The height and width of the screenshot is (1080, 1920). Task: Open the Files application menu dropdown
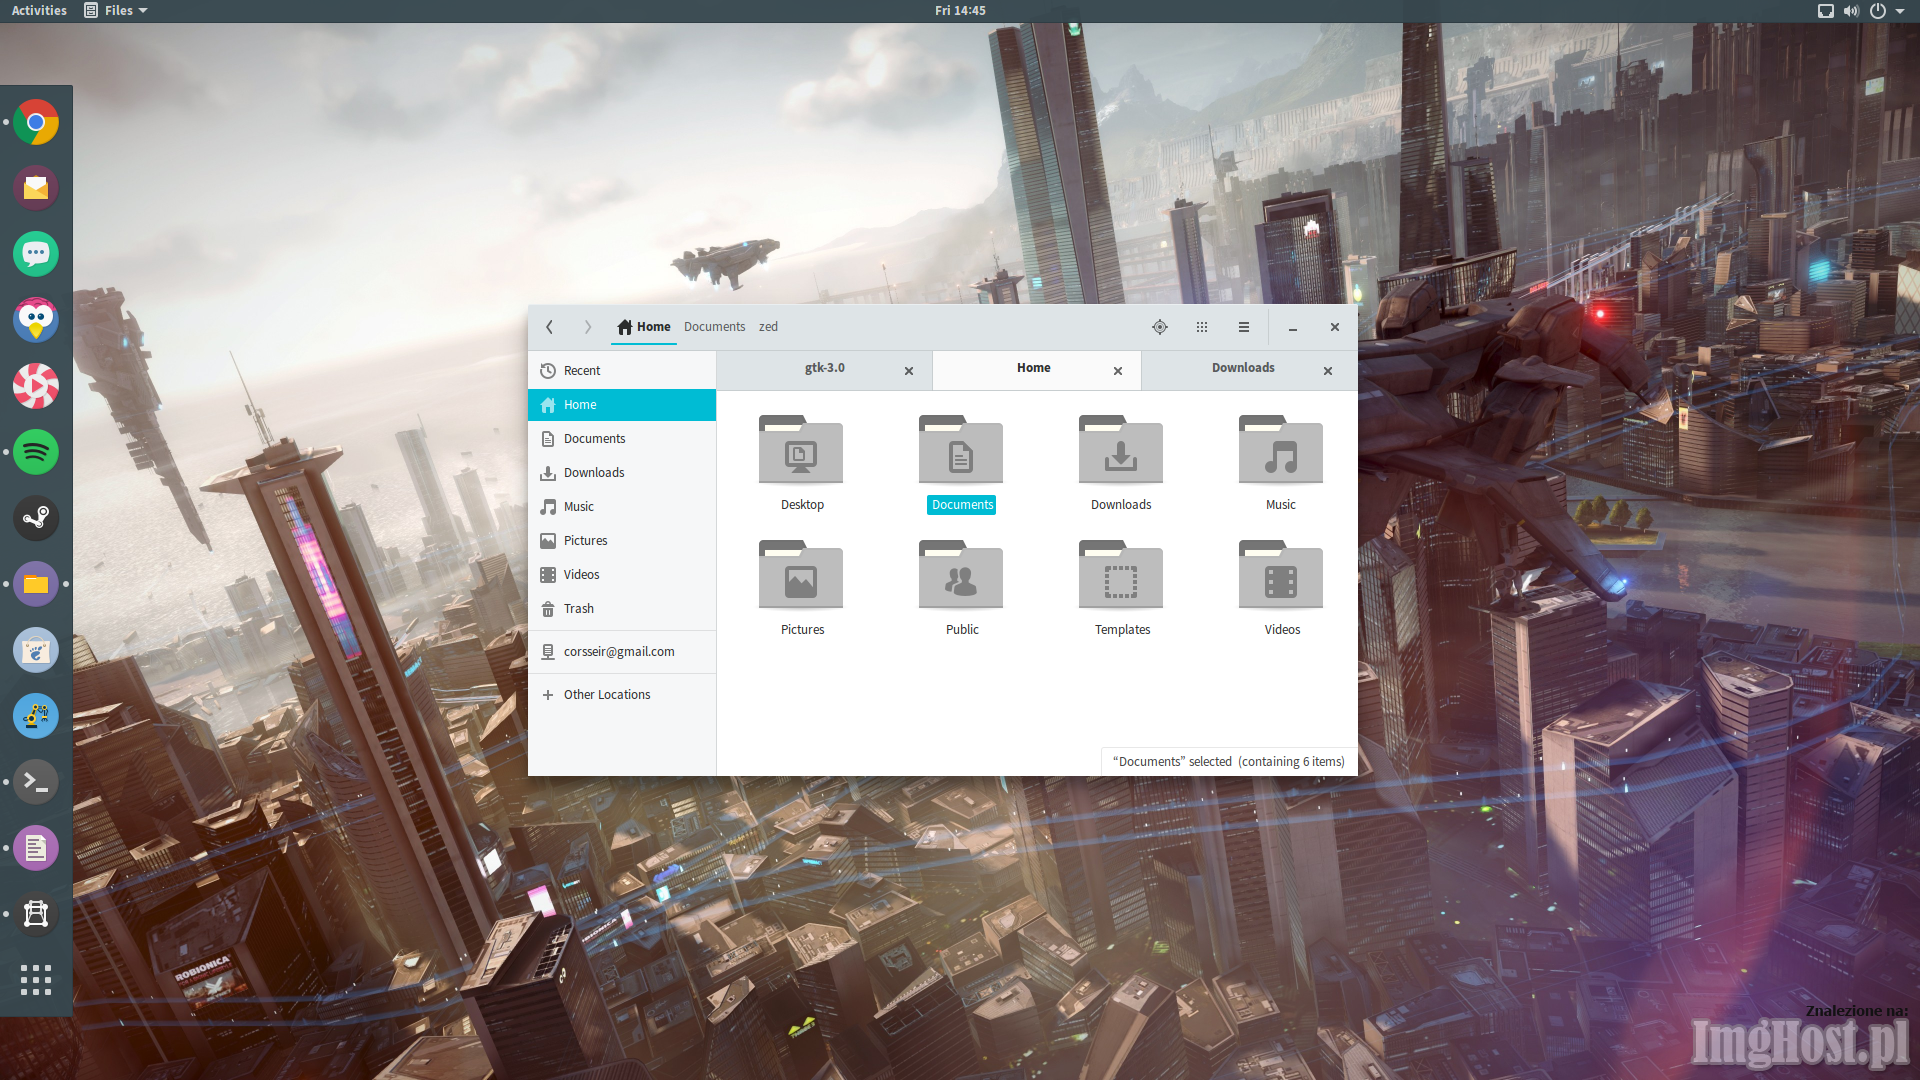pyautogui.click(x=117, y=11)
